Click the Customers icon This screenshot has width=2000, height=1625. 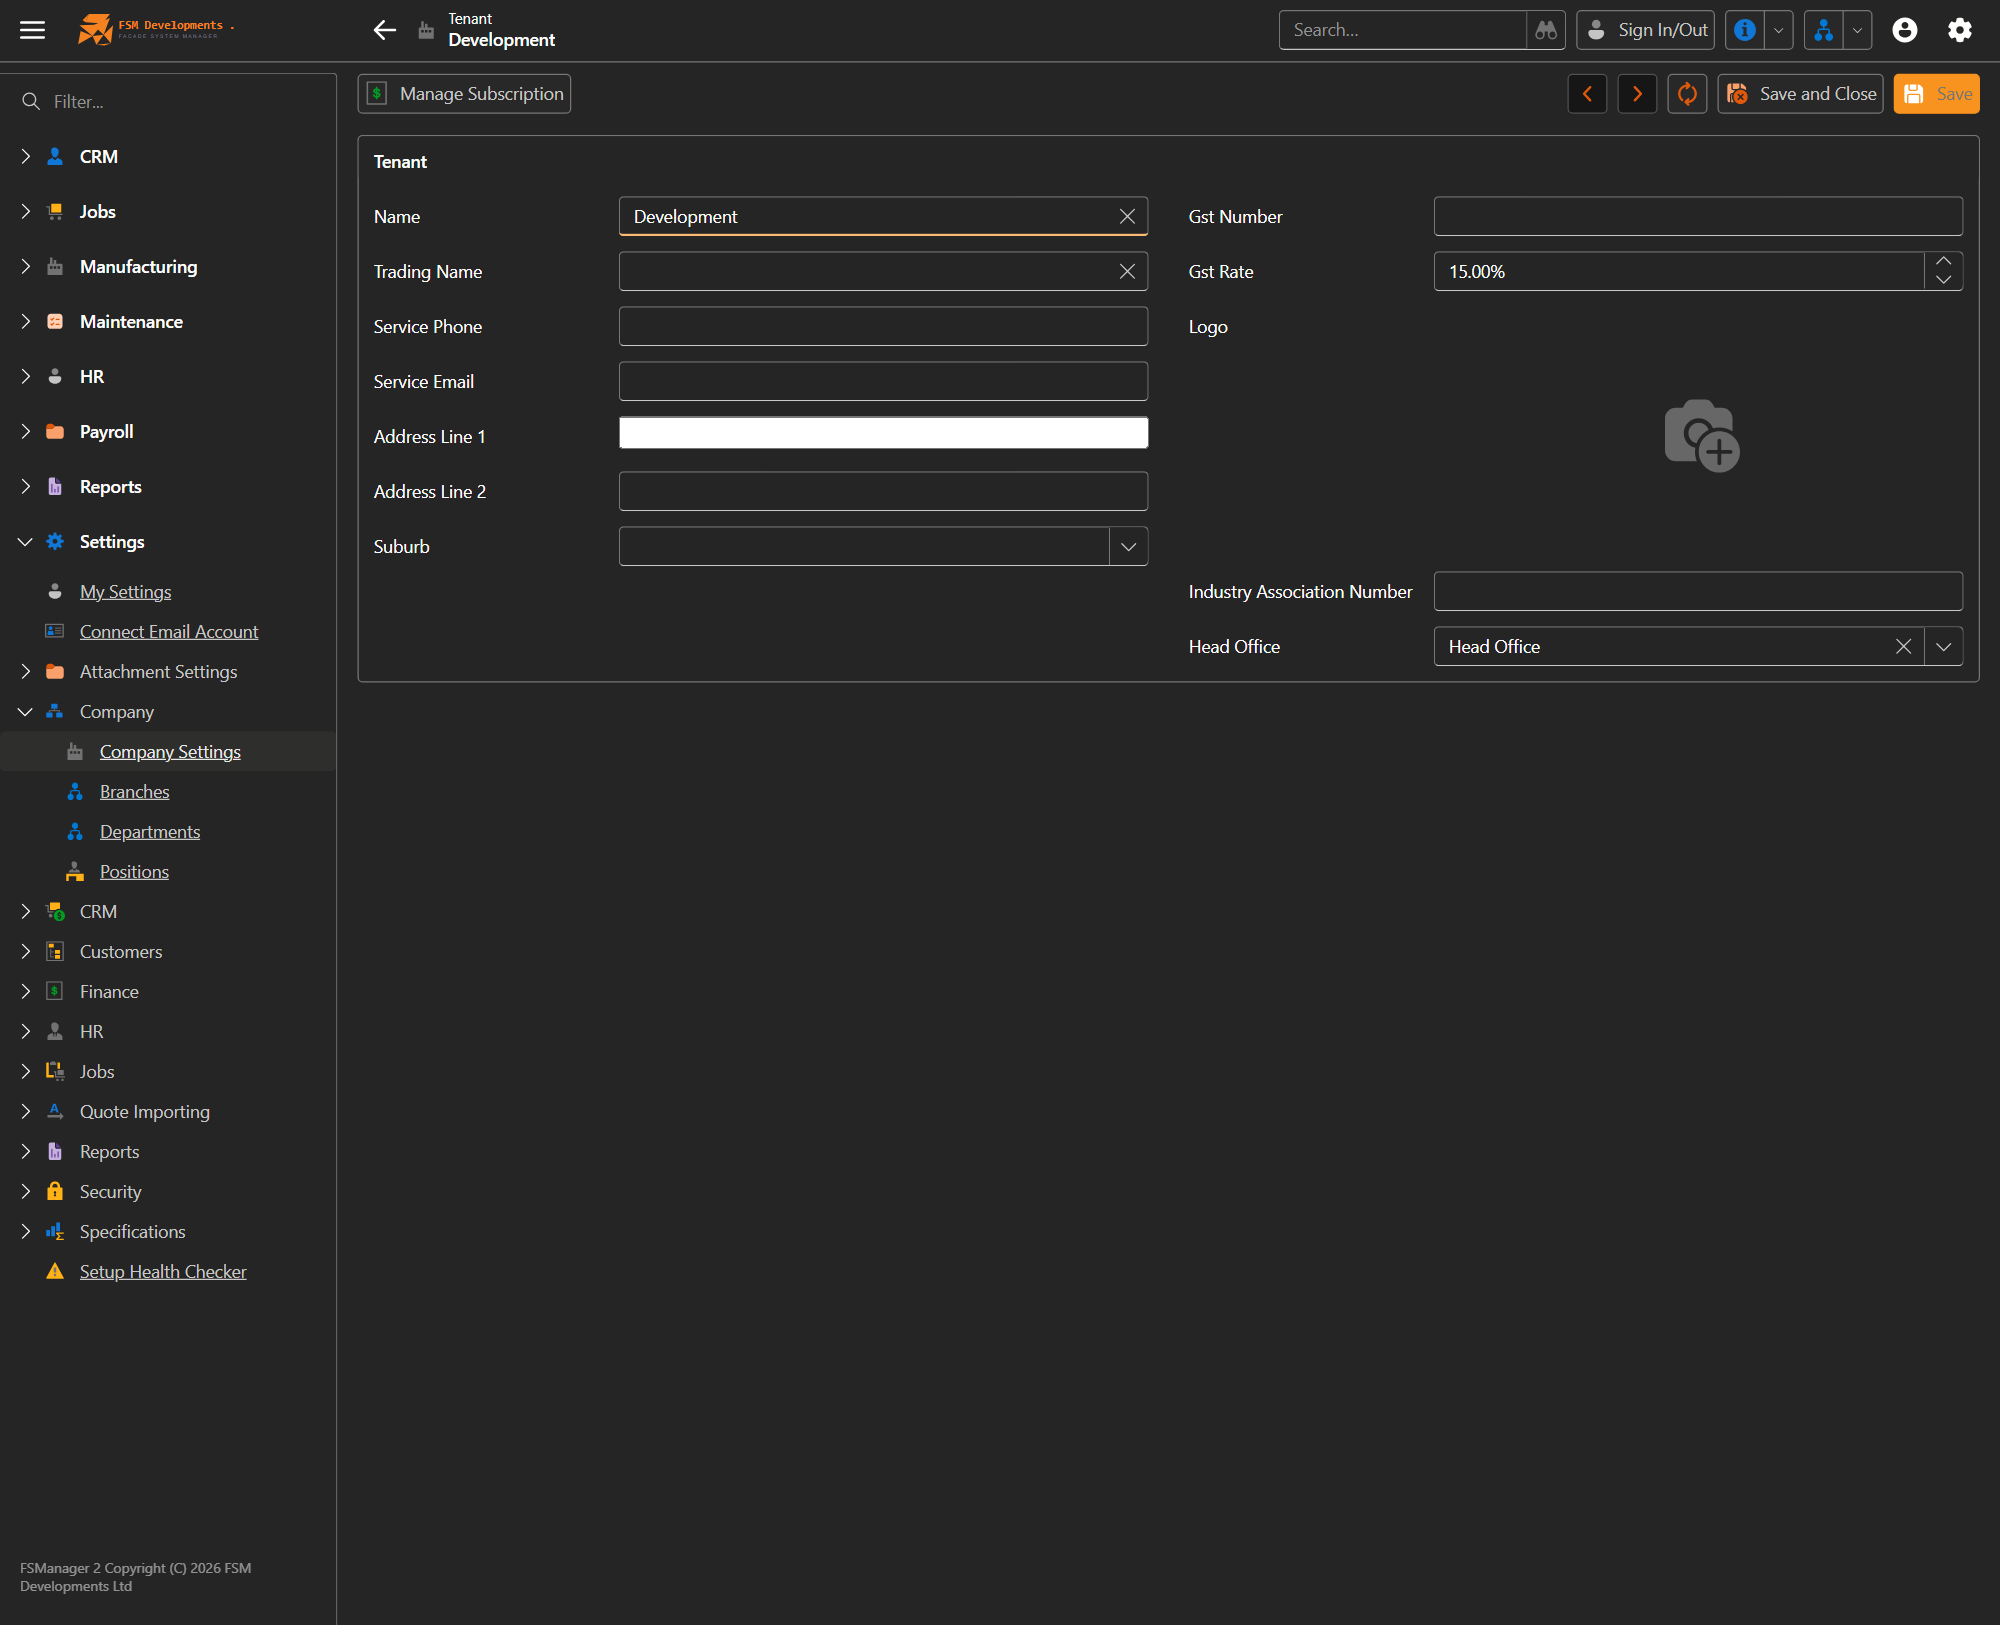pos(55,951)
